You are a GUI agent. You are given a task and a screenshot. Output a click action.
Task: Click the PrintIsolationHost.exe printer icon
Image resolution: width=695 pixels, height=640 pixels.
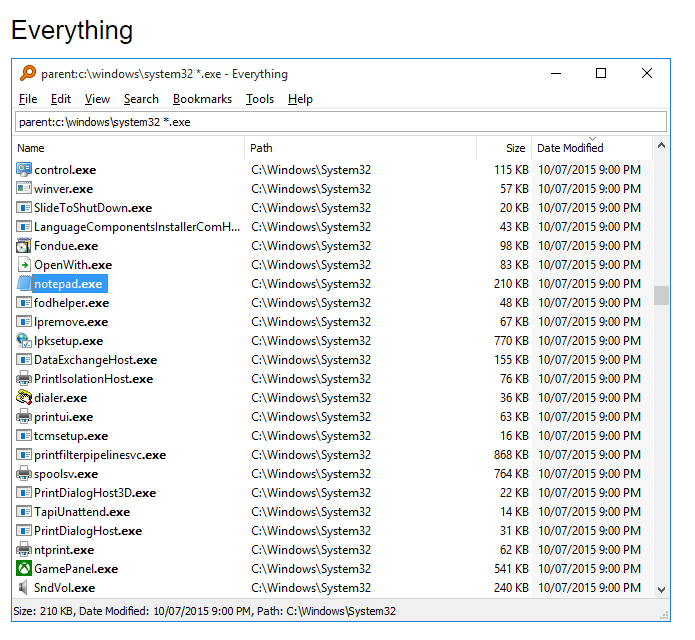click(x=24, y=379)
